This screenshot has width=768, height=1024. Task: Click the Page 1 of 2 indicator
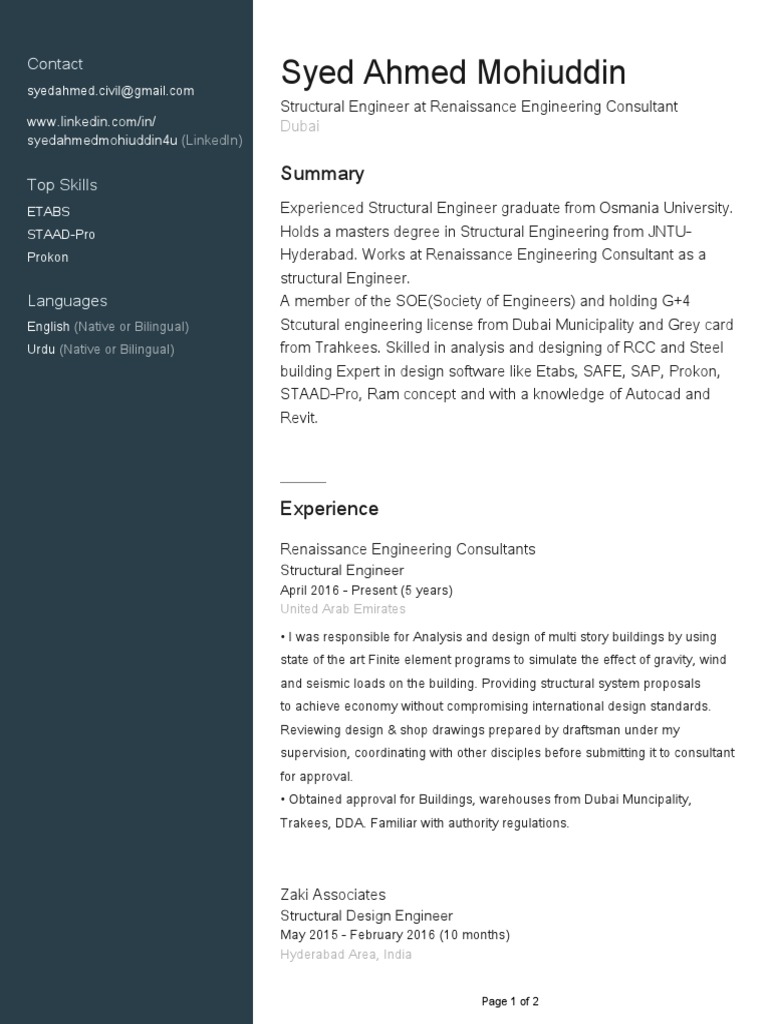(x=510, y=1001)
